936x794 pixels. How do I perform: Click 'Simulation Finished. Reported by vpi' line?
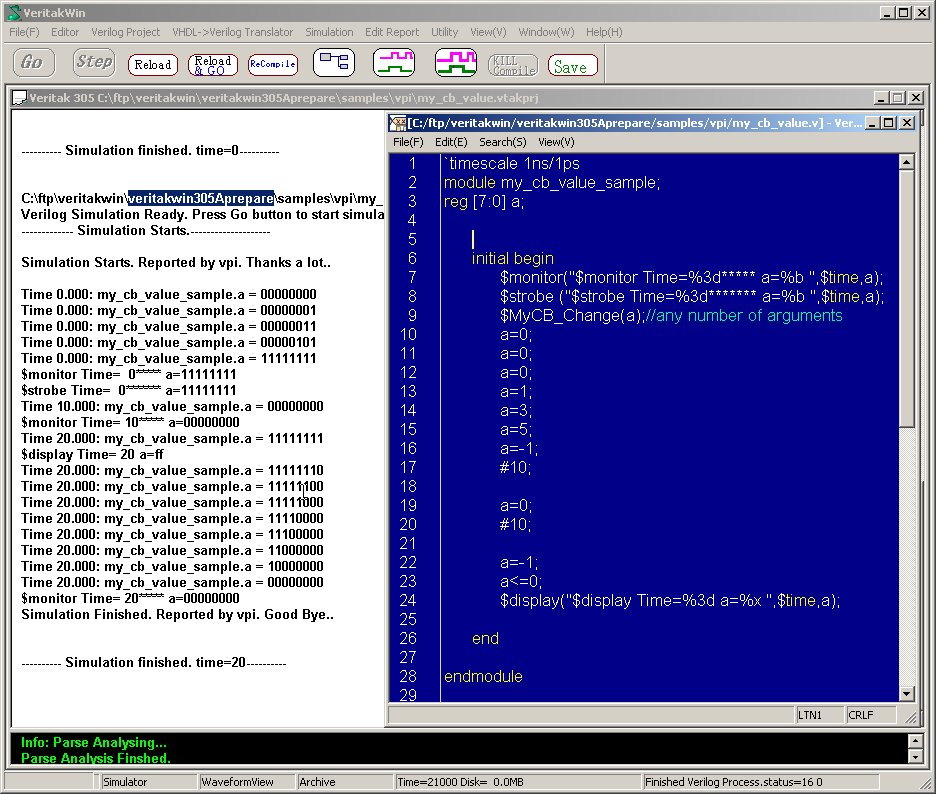pos(177,614)
